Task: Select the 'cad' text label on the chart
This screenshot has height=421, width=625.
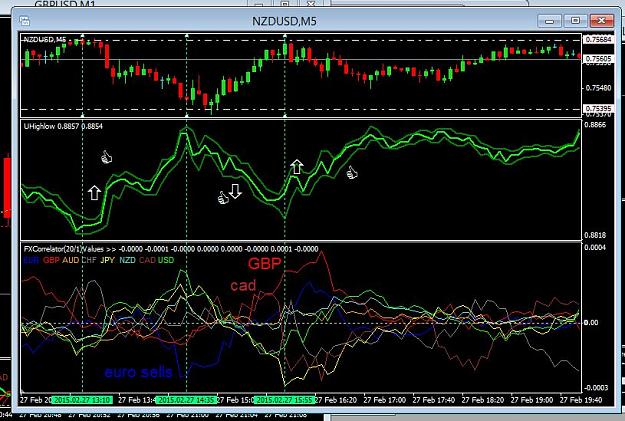Action: pos(243,285)
